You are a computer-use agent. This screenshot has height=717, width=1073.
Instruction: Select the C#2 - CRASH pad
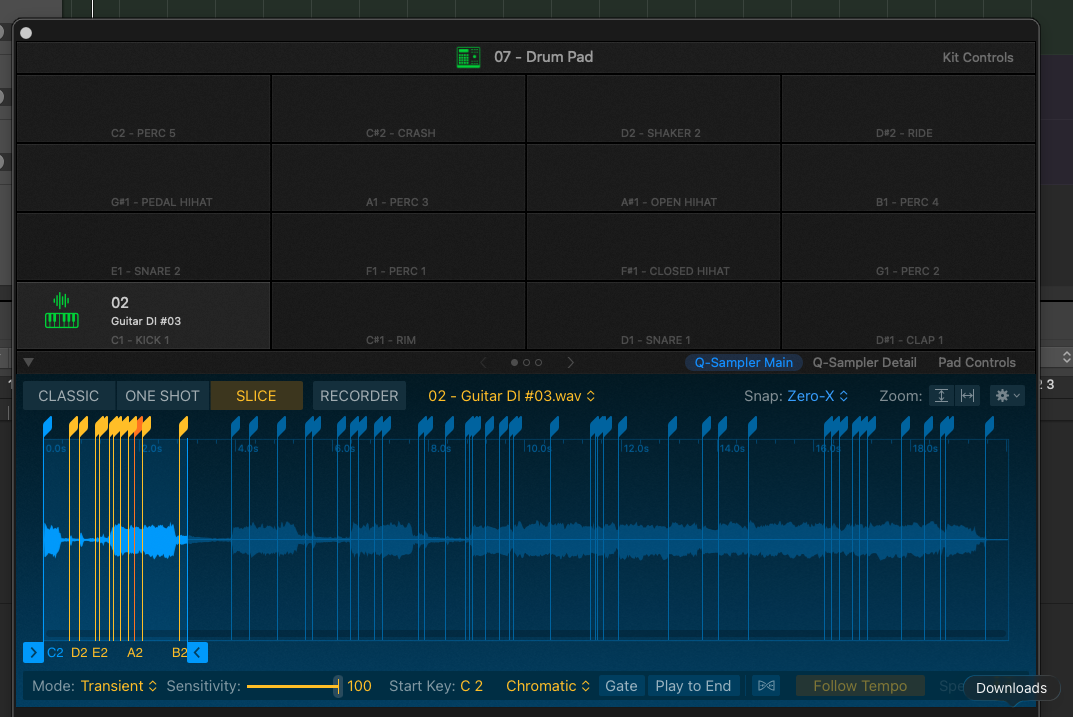pyautogui.click(x=399, y=109)
